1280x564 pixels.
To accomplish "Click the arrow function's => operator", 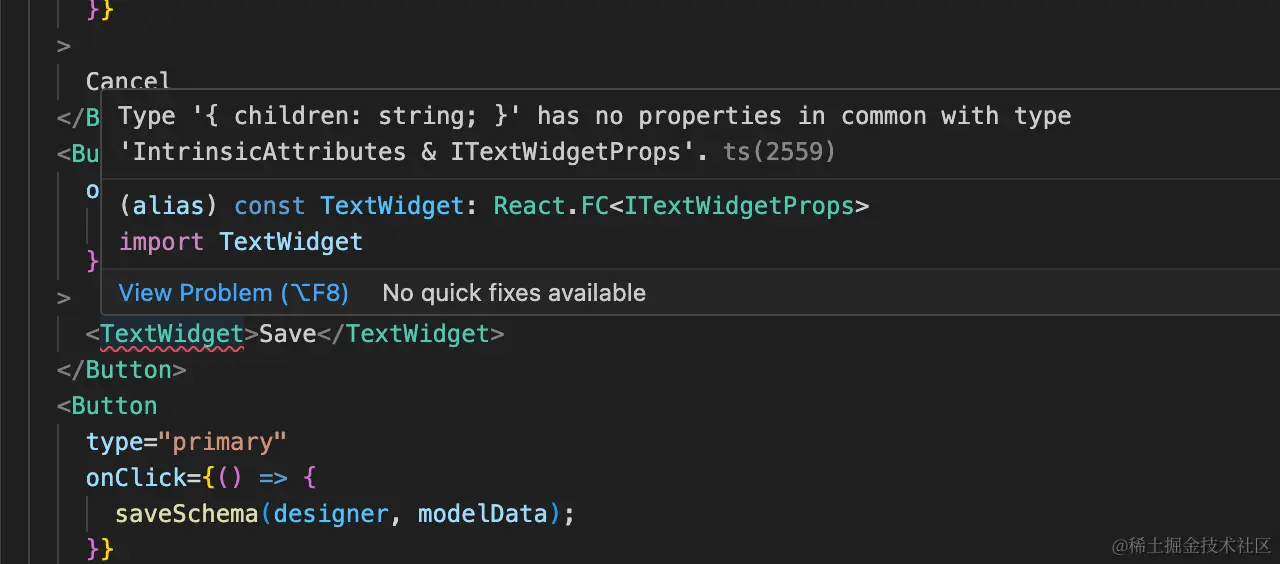I will pyautogui.click(x=272, y=478).
